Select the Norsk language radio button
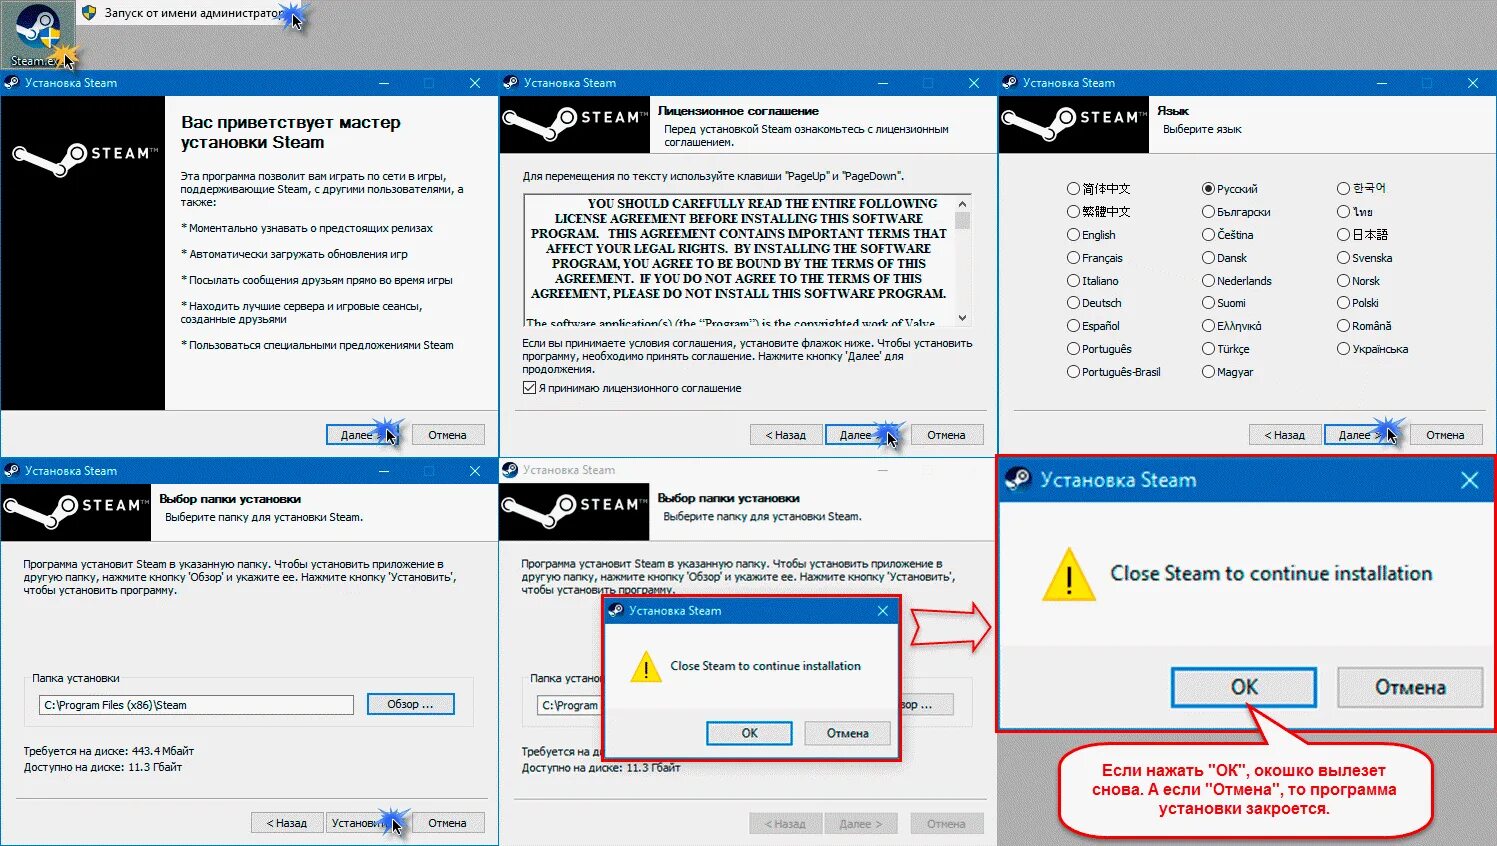Image resolution: width=1497 pixels, height=846 pixels. coord(1343,281)
